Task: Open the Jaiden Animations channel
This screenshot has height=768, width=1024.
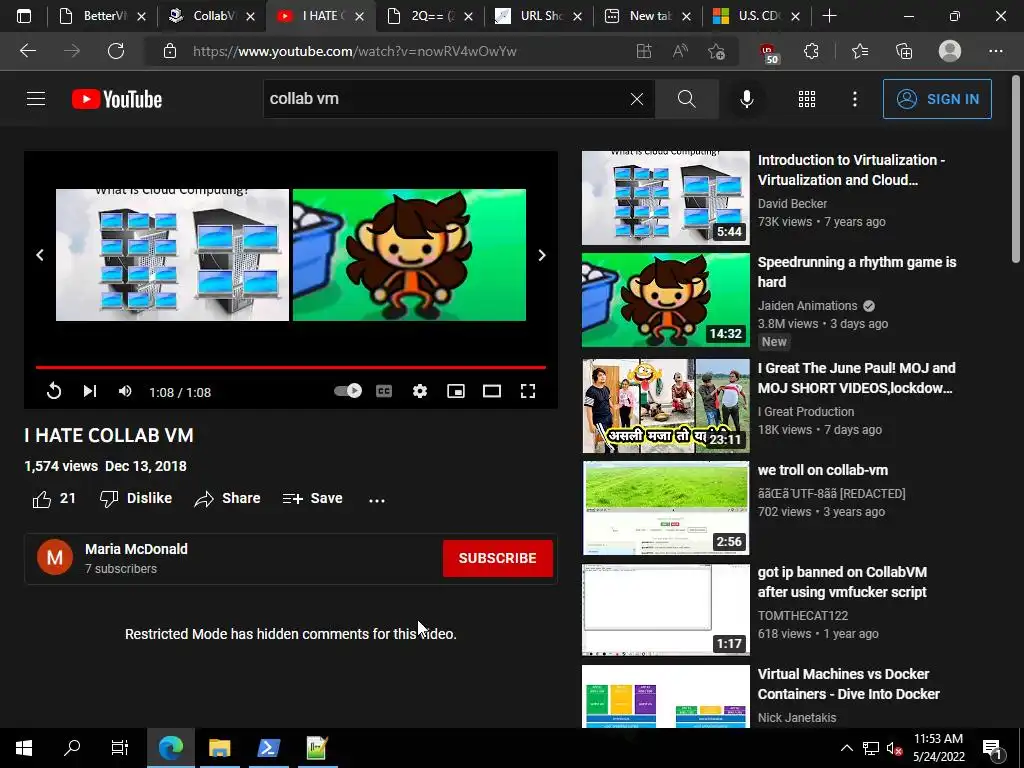Action: (807, 306)
